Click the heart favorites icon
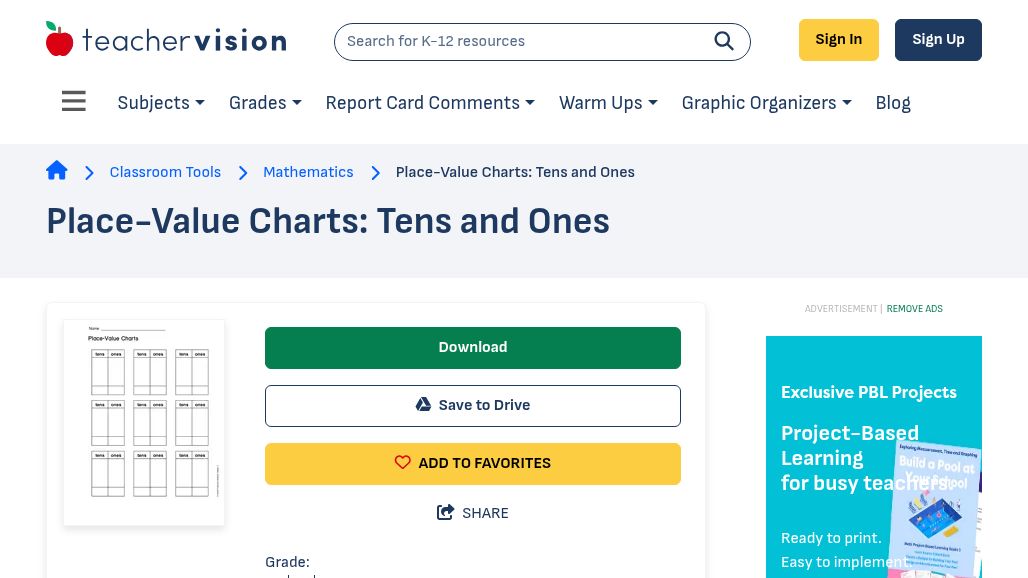This screenshot has width=1028, height=578. click(x=403, y=463)
